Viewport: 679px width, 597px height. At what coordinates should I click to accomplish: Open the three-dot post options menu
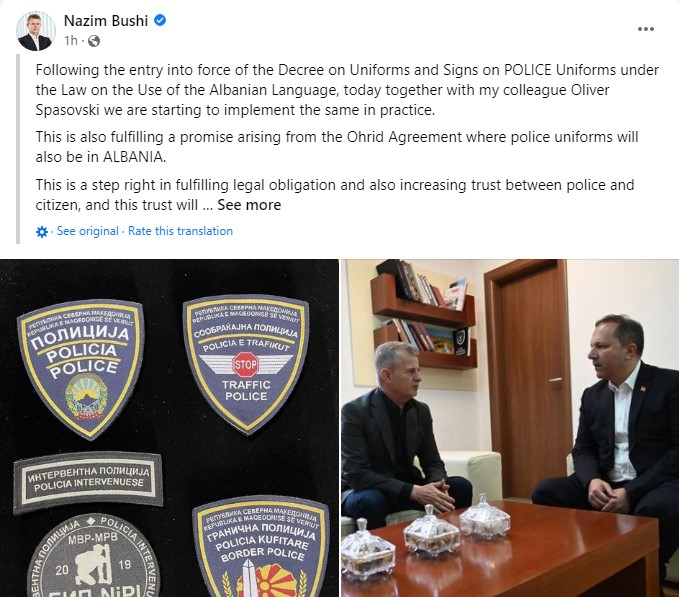(x=646, y=29)
